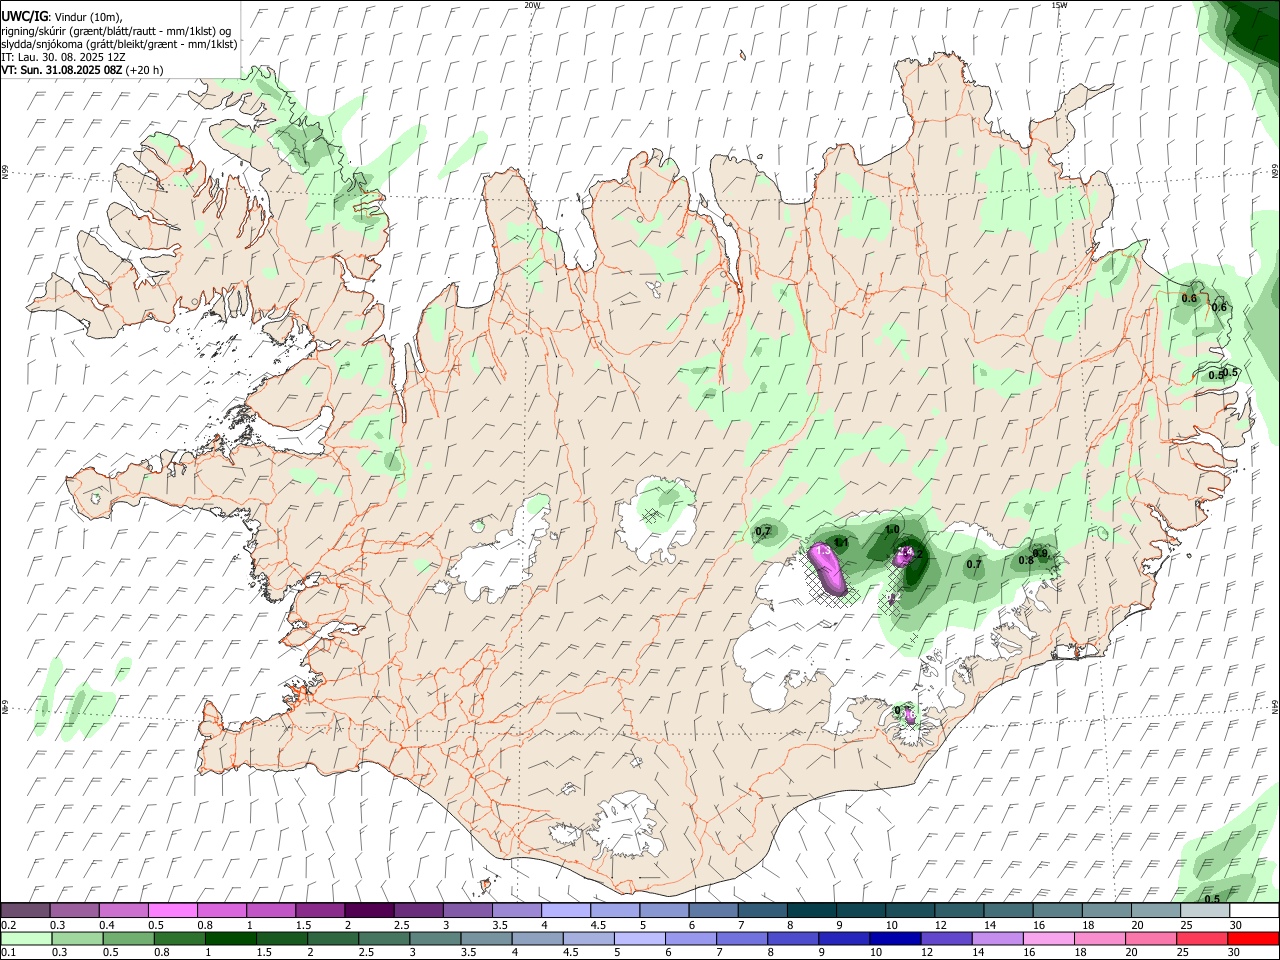Screen dimensions: 1280x960
Task: Click the '20W' longitude label
Action: pyautogui.click(x=532, y=5)
